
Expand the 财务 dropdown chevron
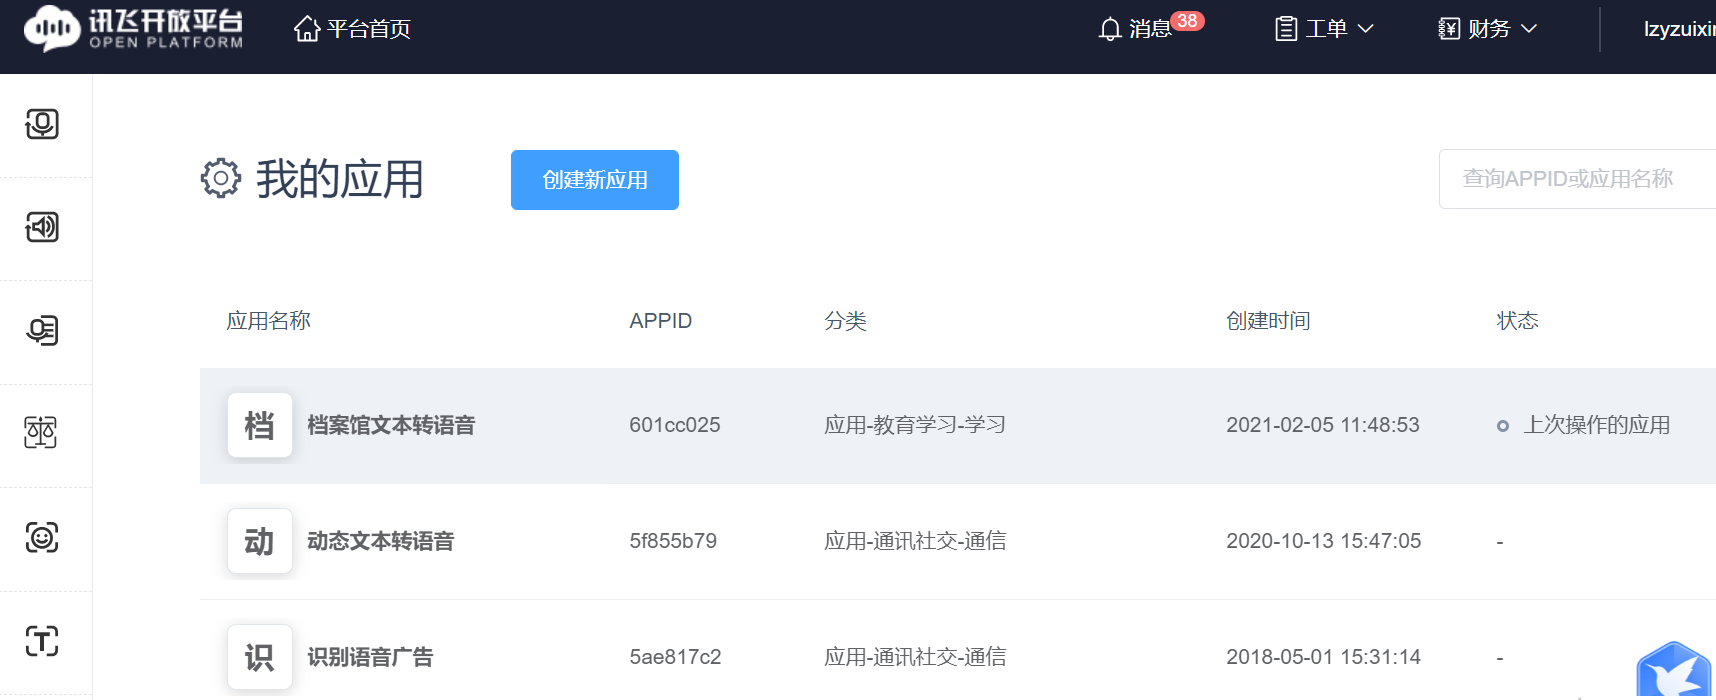(1528, 29)
